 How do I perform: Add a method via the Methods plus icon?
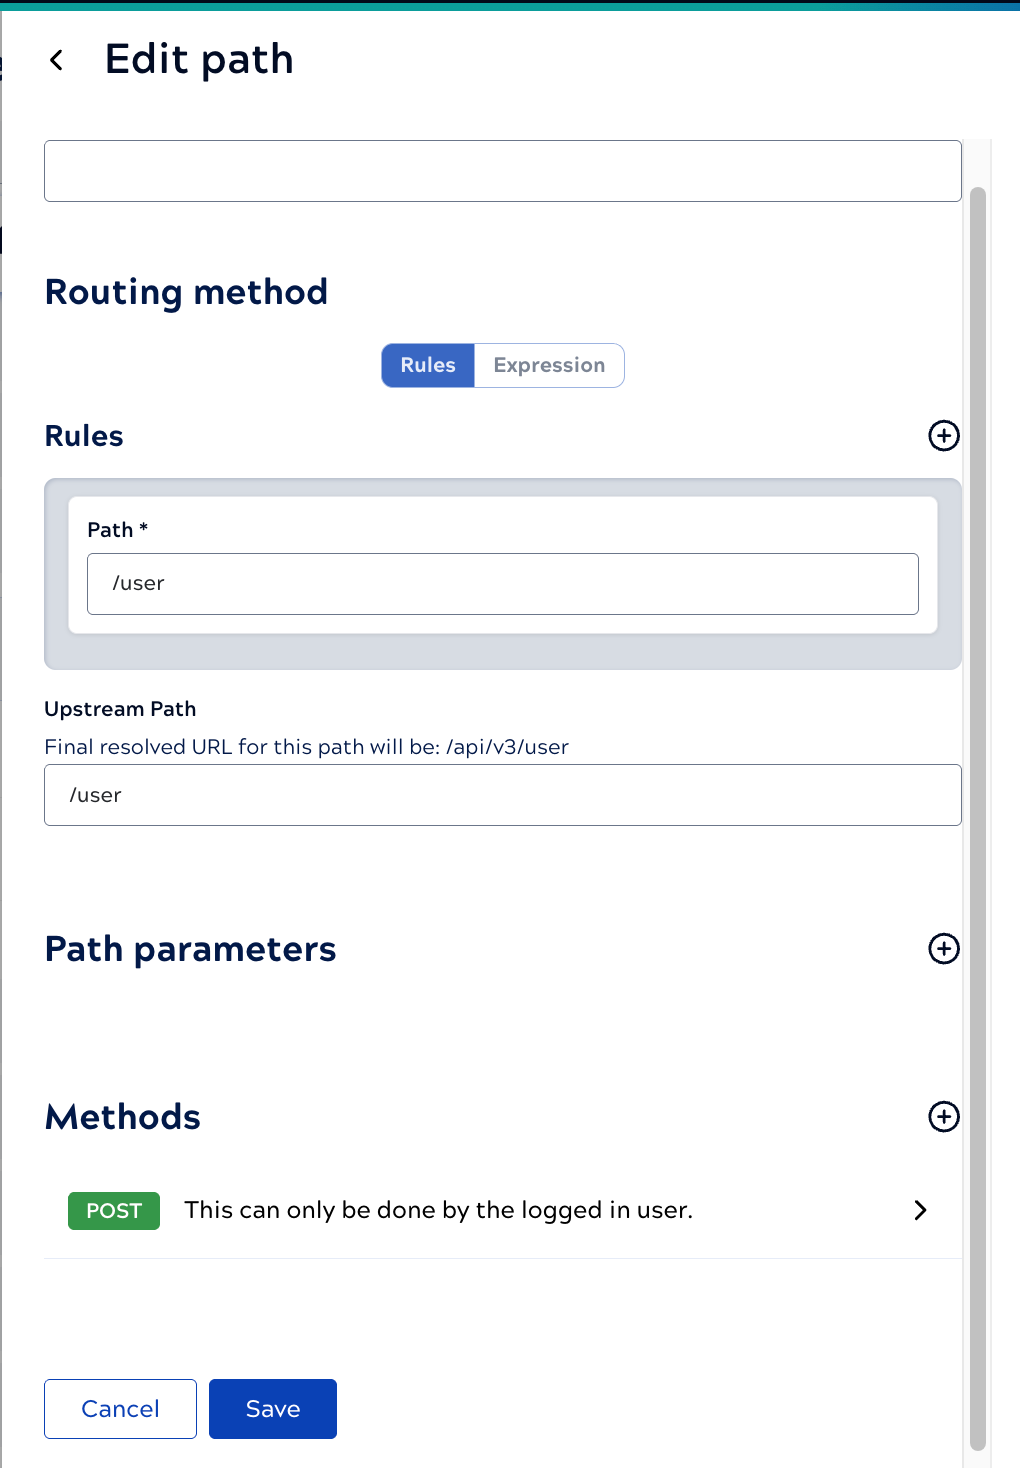943,1117
